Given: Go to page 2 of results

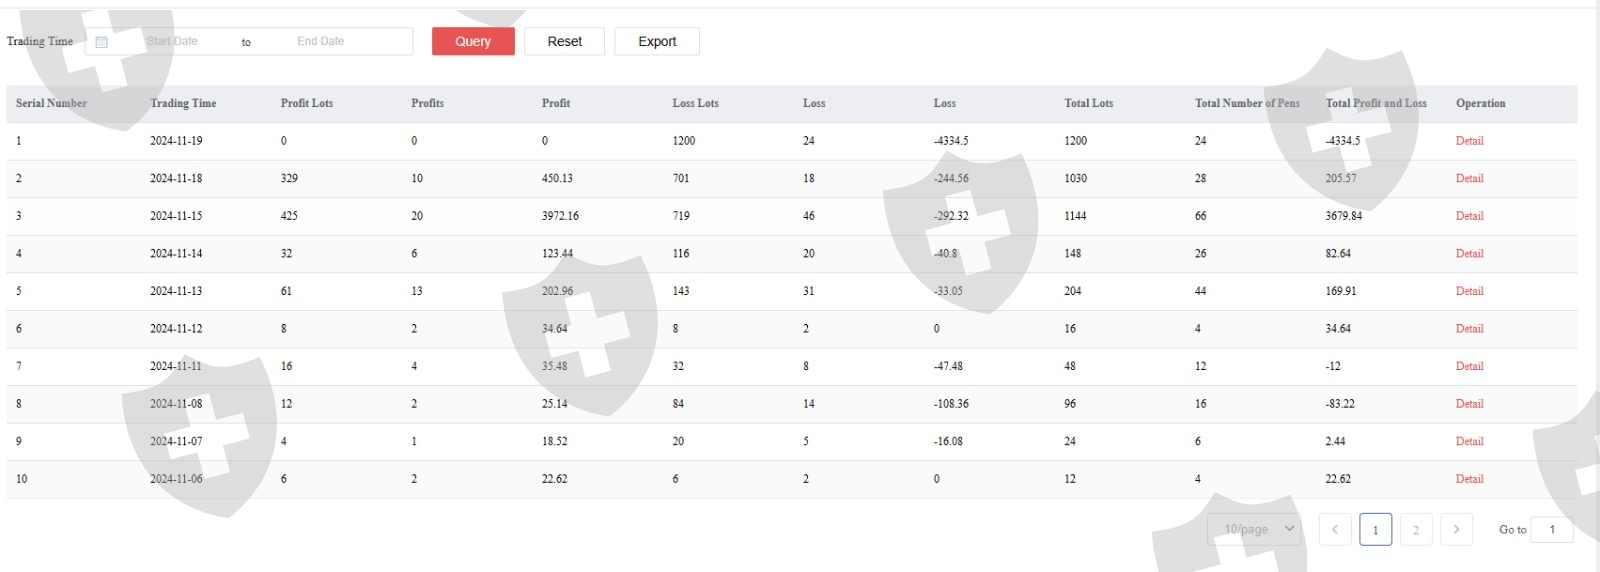Looking at the screenshot, I should pos(1416,530).
